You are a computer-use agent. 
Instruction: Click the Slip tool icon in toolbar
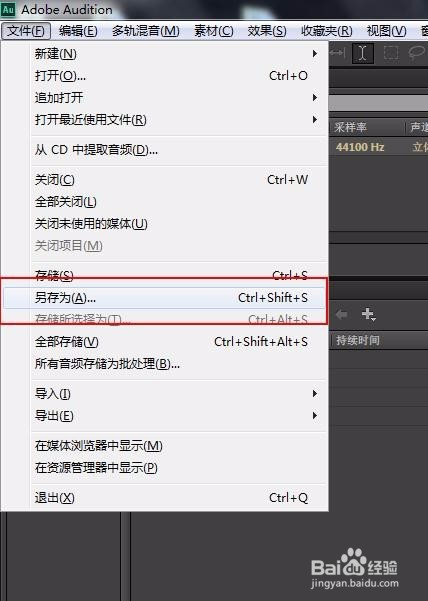tap(337, 53)
